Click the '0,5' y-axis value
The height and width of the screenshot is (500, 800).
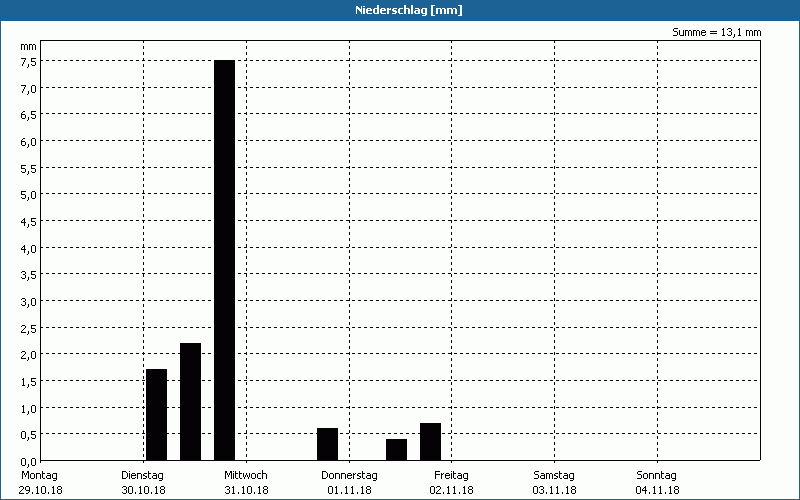29,435
